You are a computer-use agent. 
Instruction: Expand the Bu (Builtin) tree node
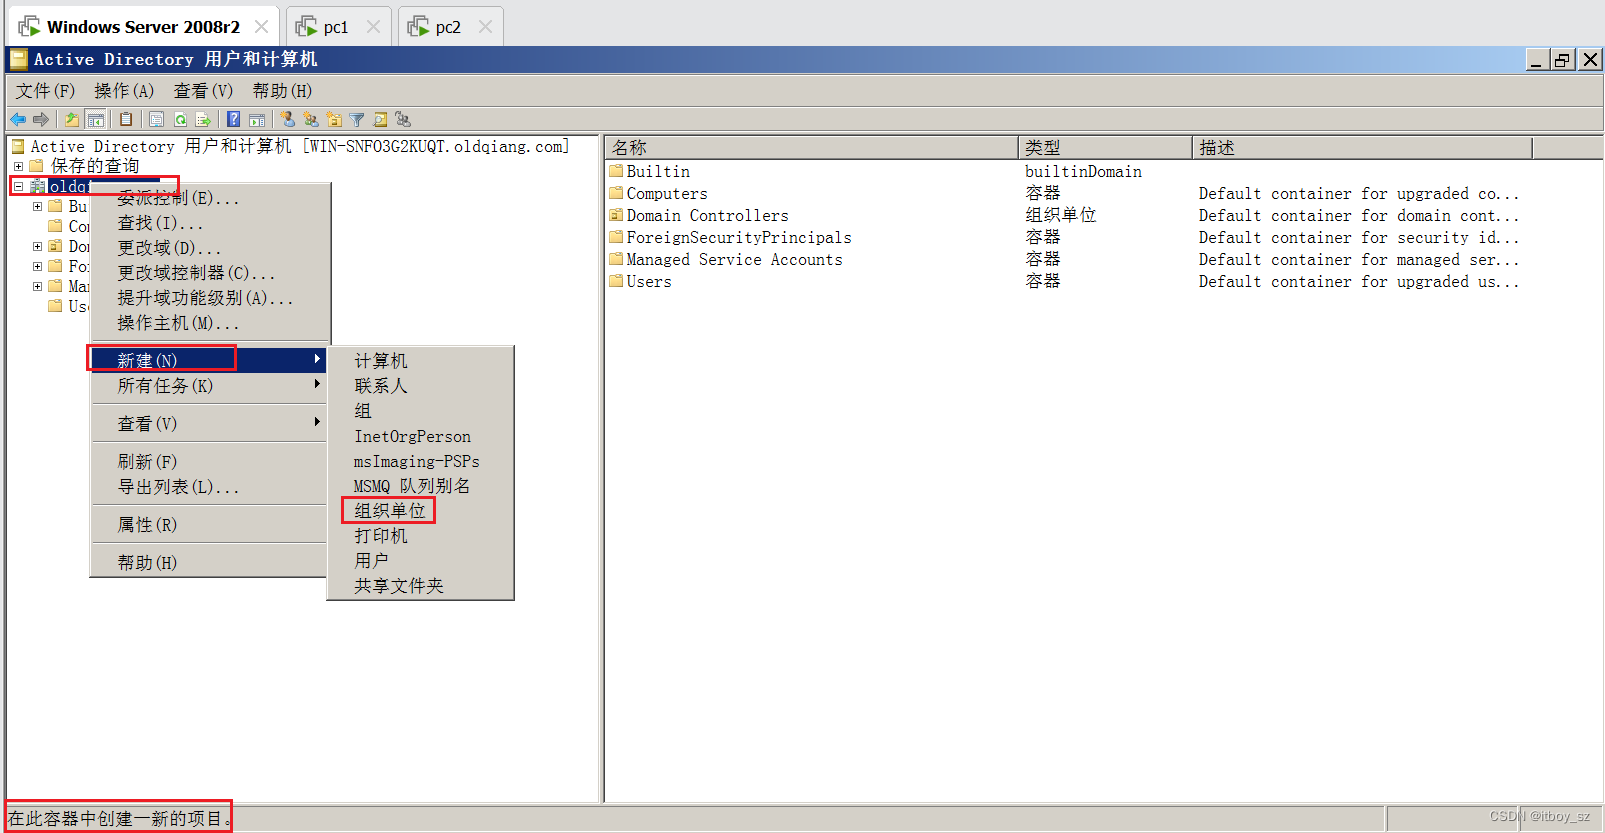click(x=37, y=206)
